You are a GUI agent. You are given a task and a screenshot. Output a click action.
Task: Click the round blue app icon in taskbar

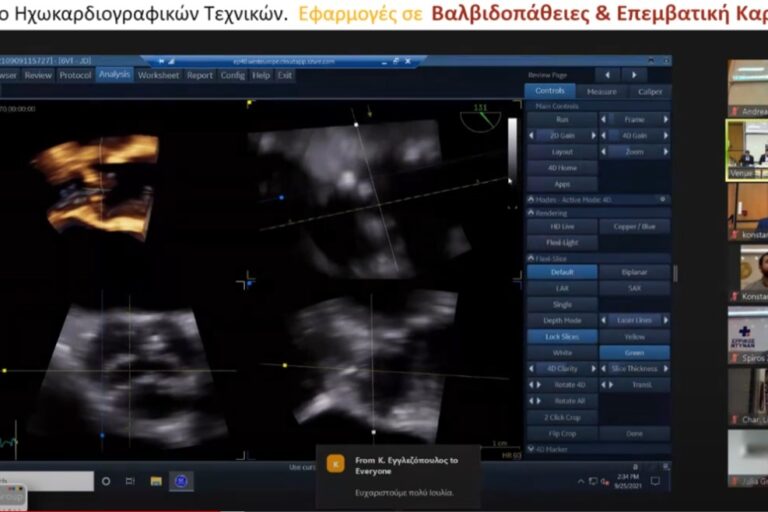coord(181,481)
